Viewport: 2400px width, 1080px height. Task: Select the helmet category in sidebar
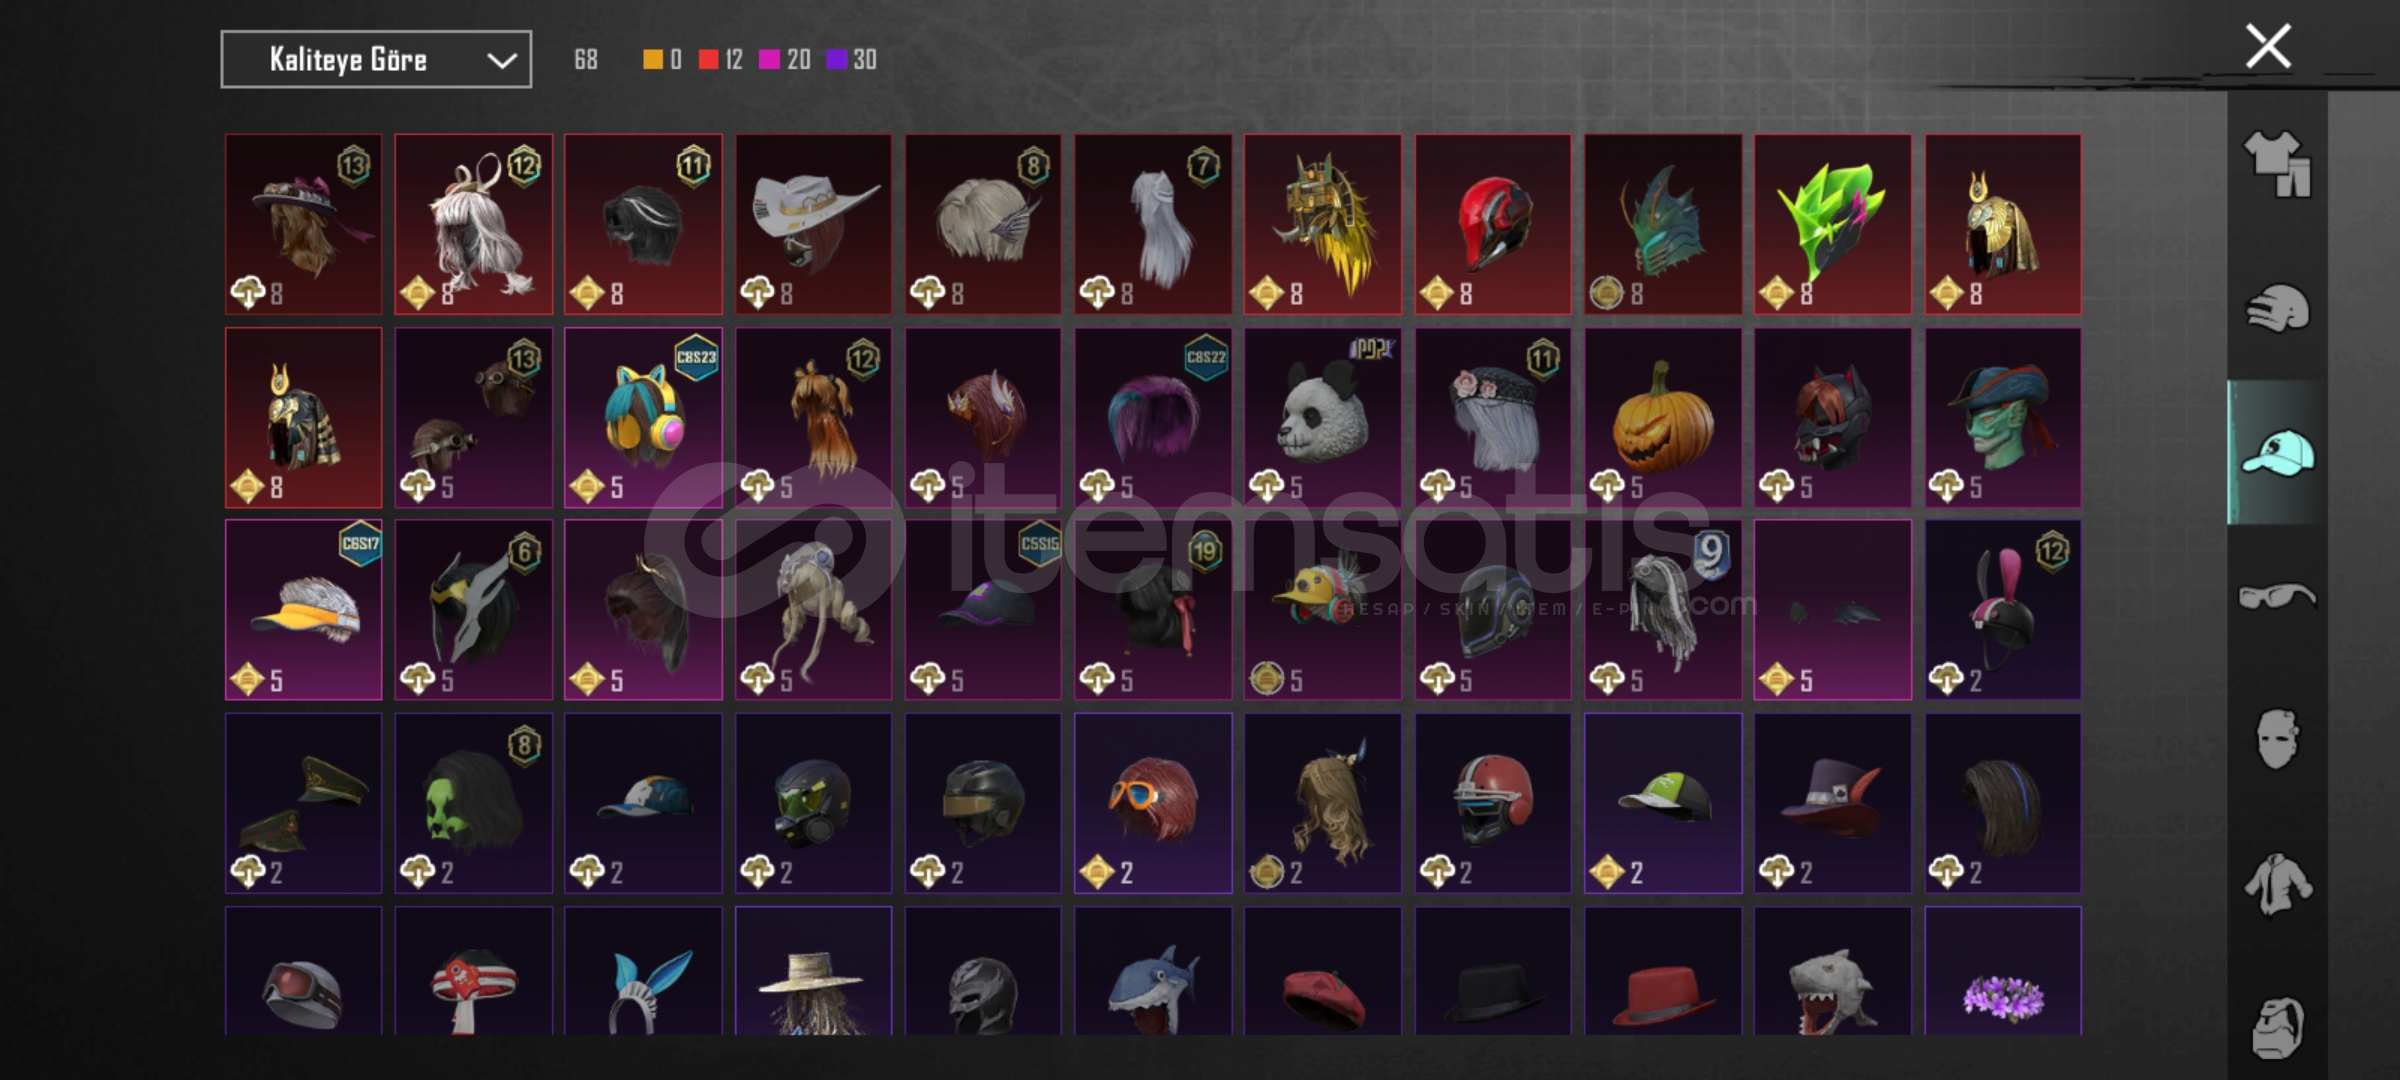coord(2277,308)
